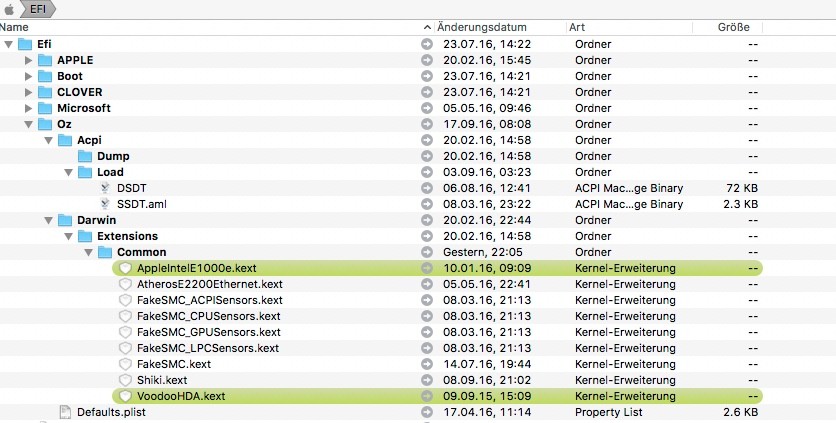The height and width of the screenshot is (423, 836).
Task: Click the Defaults.plist document icon
Action: [65, 412]
